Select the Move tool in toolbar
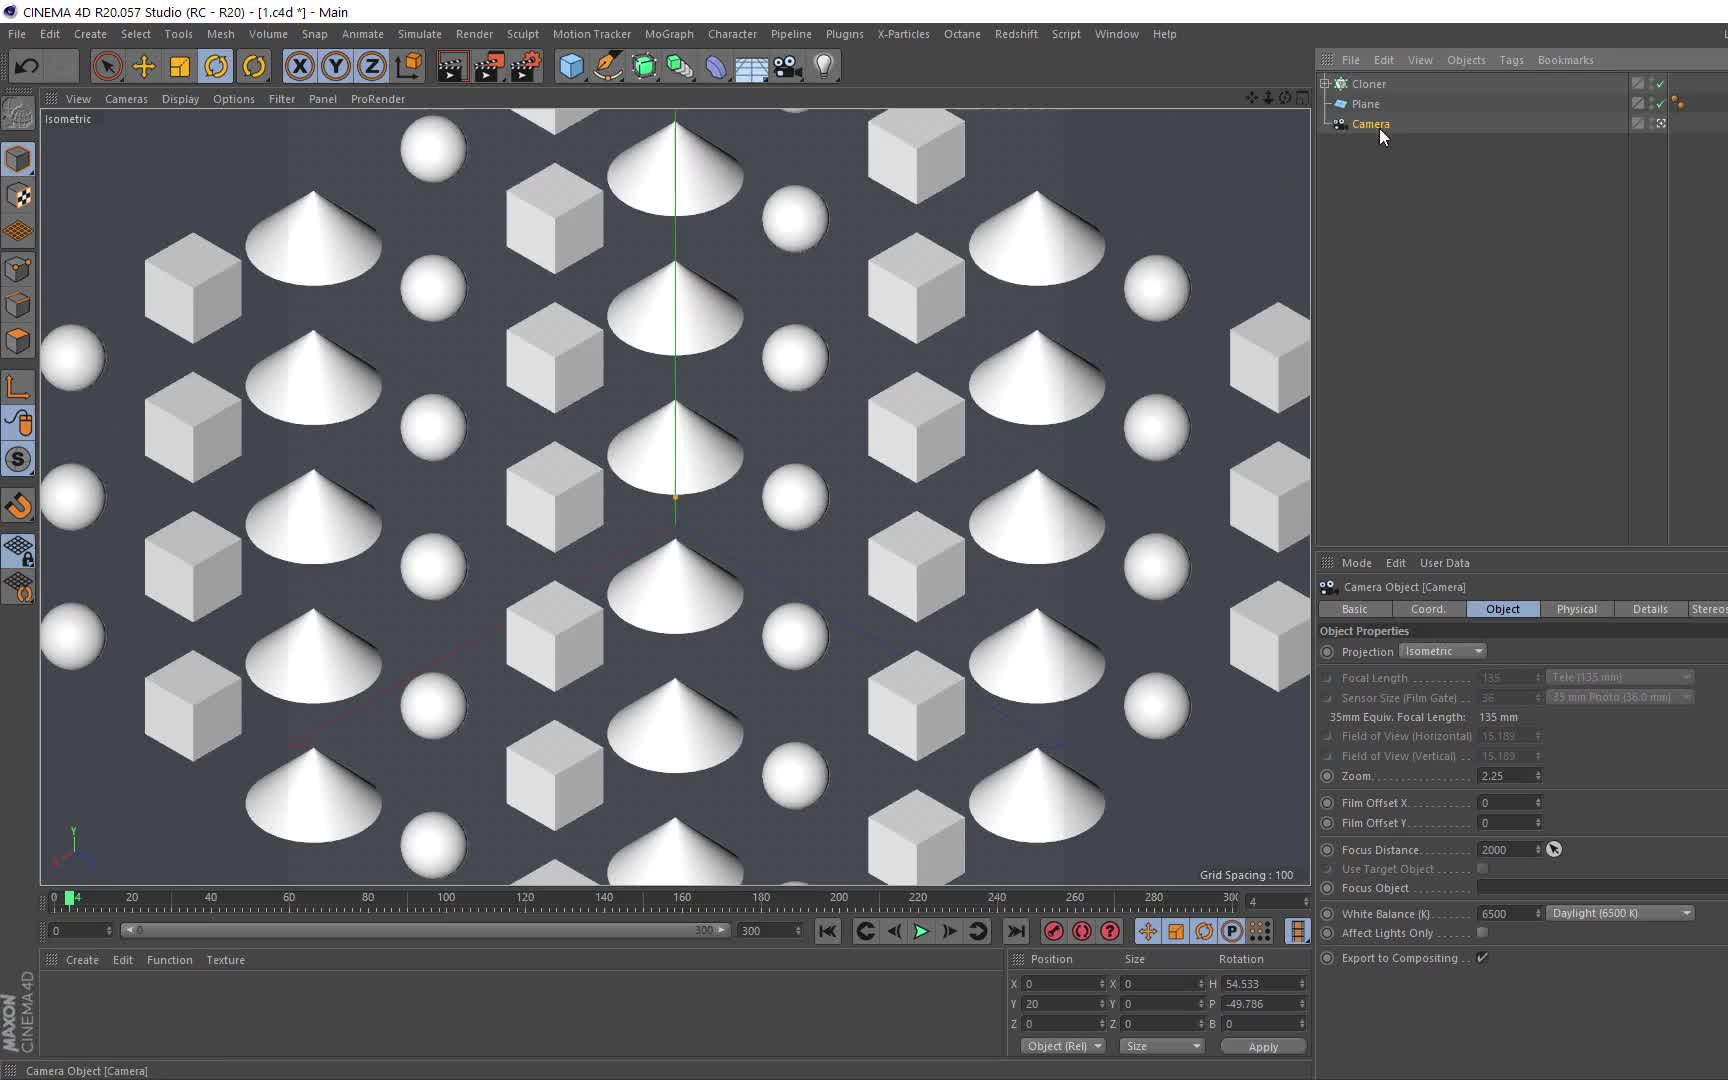Viewport: 1728px width, 1080px height. pyautogui.click(x=144, y=67)
